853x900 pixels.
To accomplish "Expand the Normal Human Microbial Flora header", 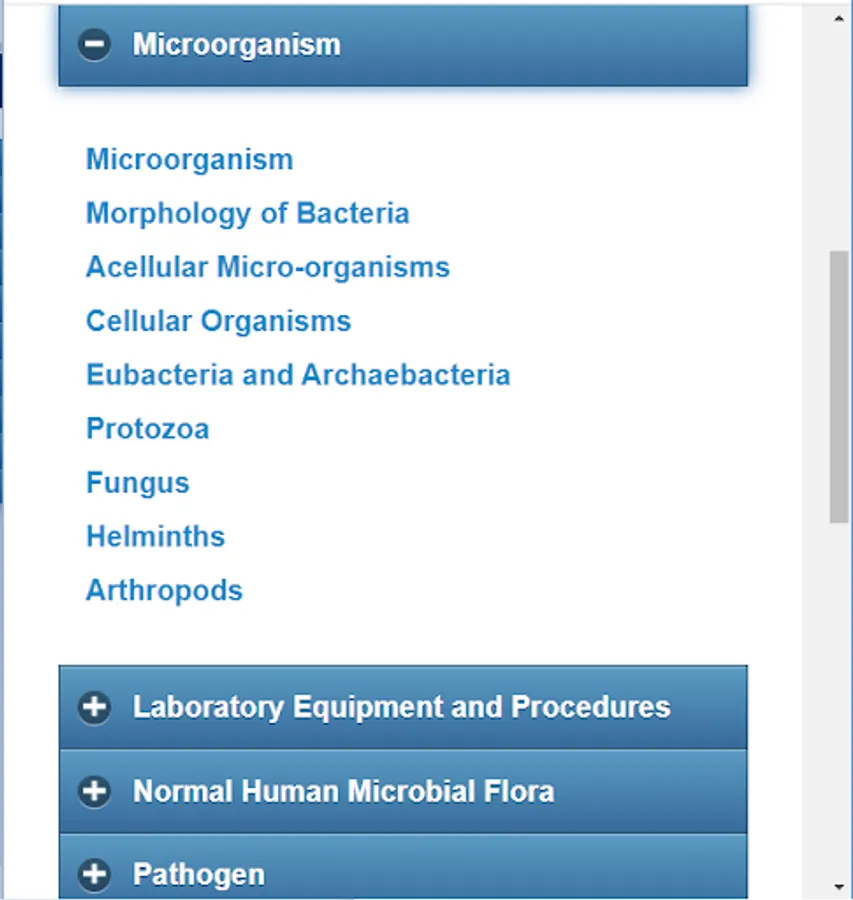I will [x=343, y=791].
